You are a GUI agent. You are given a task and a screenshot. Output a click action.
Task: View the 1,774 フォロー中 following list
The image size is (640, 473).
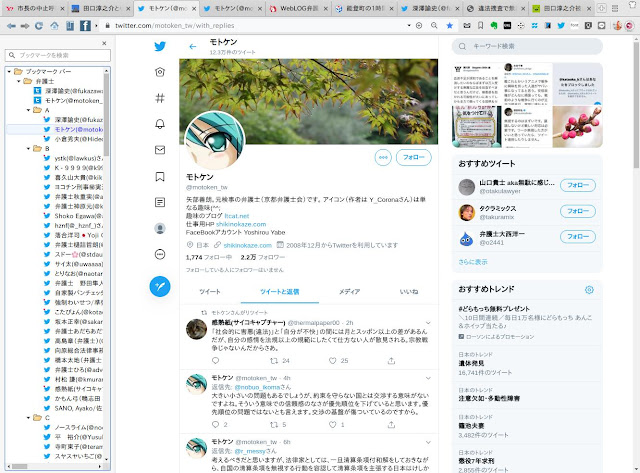(209, 257)
